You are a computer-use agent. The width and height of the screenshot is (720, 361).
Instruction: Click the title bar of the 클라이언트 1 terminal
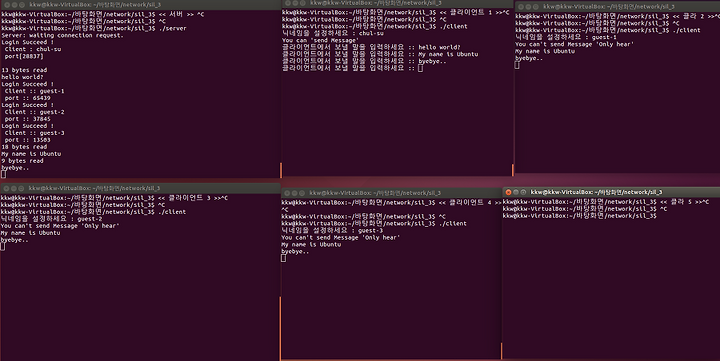point(397,3)
